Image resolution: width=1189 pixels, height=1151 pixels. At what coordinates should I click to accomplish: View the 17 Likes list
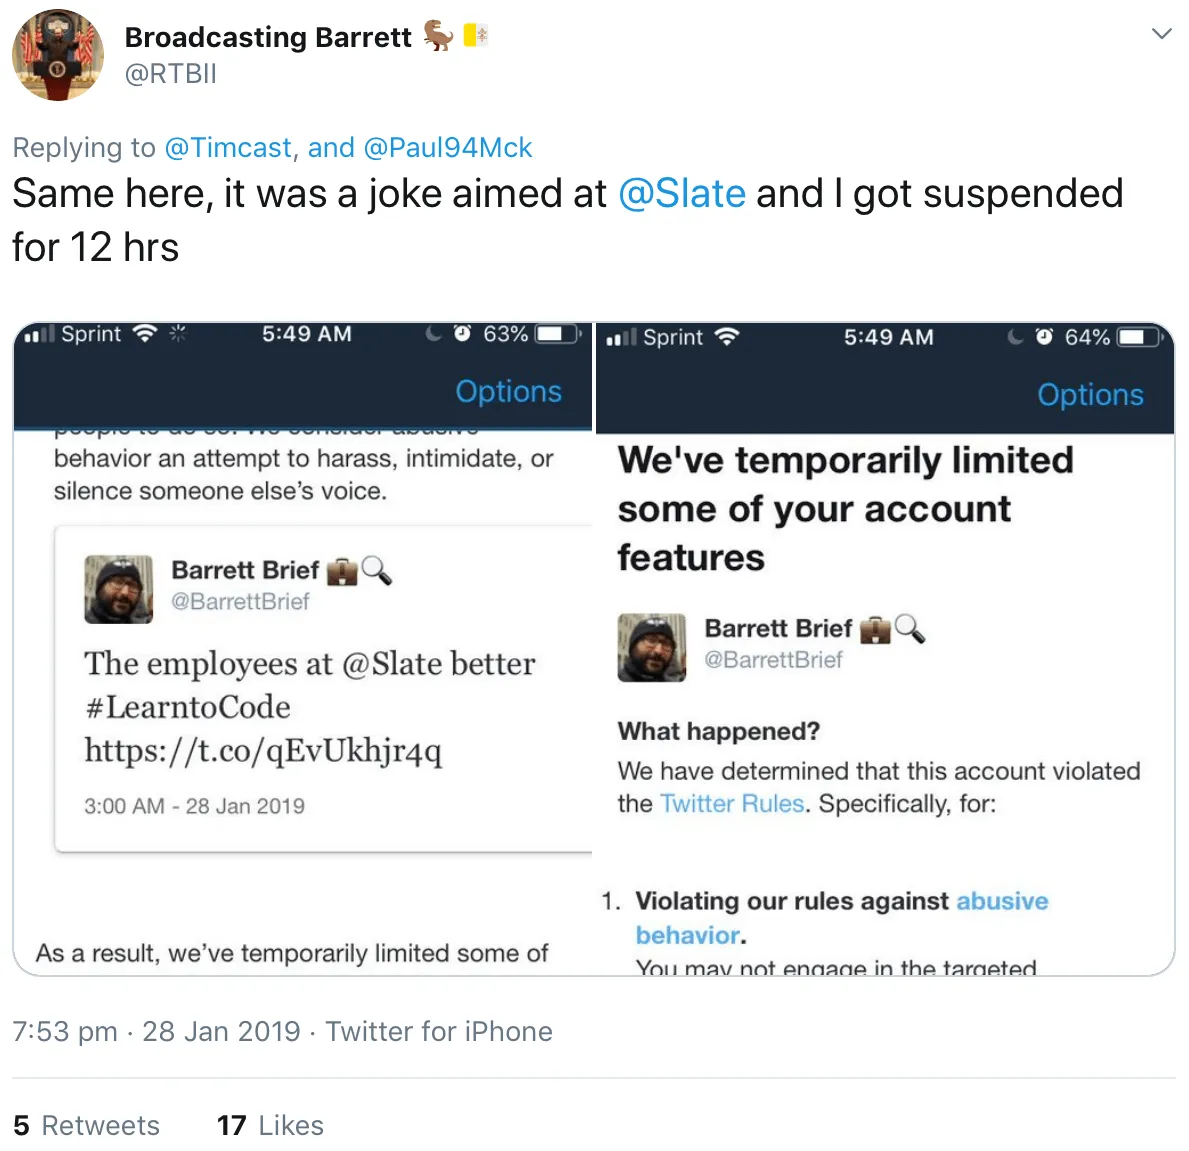click(270, 1125)
